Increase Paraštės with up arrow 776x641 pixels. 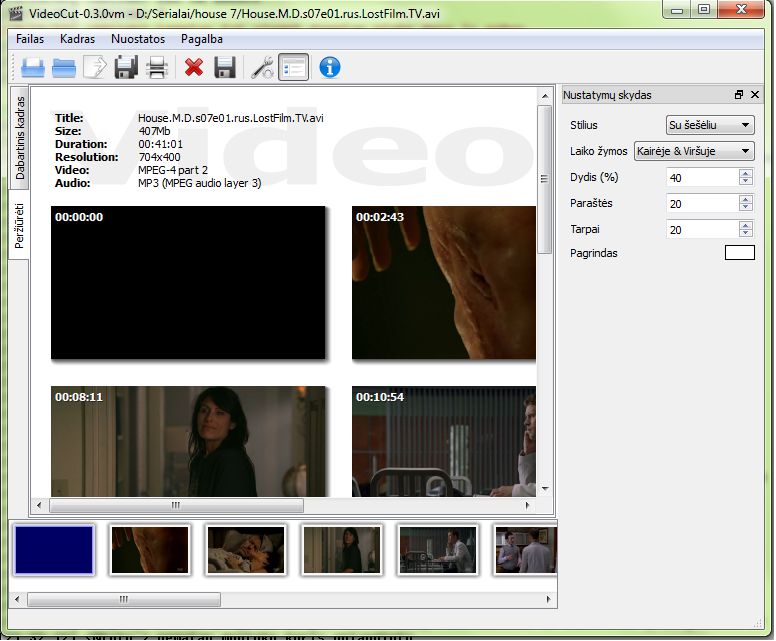point(746,199)
